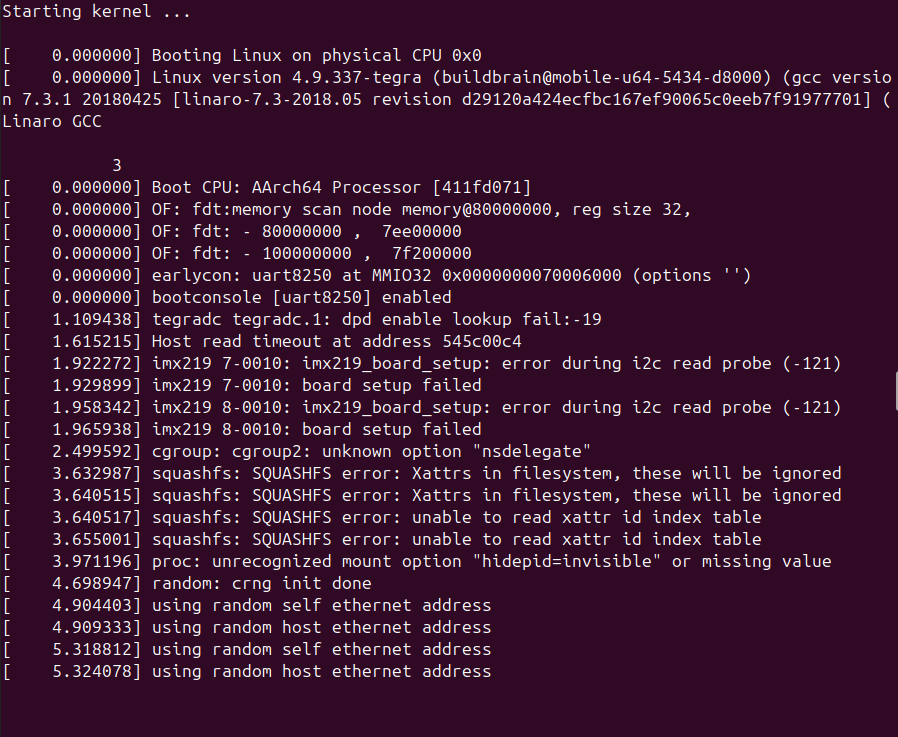The image size is (898, 737).
Task: Click 'AArch64 Processor [411fd071]' text
Action: [x=392, y=187]
